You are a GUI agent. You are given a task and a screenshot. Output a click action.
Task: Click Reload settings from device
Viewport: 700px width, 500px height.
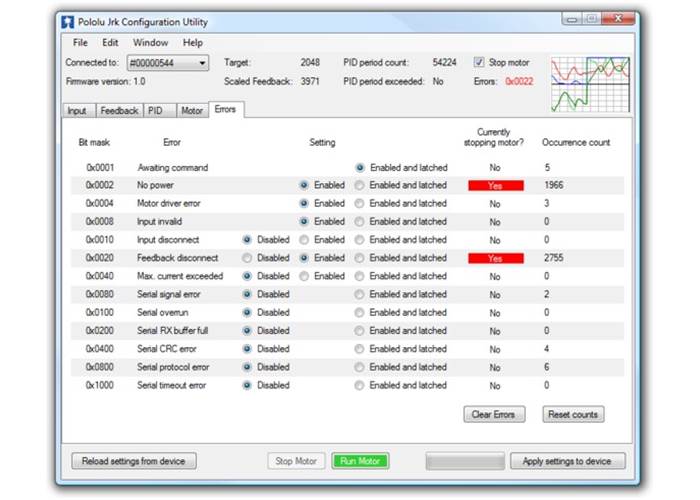pos(133,461)
